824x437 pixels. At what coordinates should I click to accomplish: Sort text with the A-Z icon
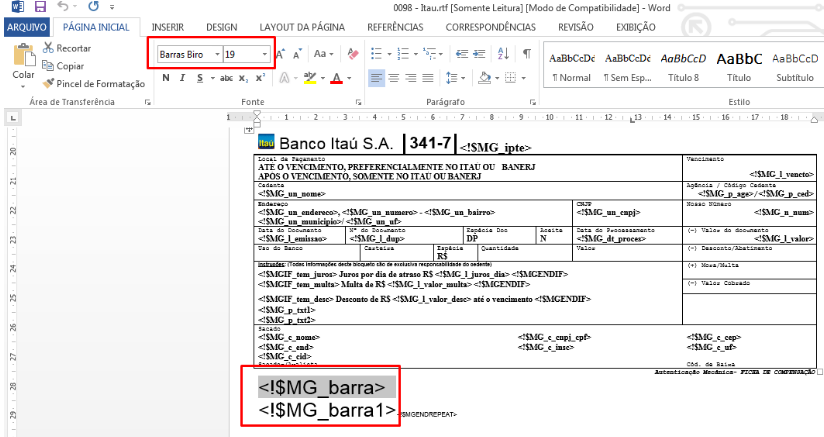[x=503, y=54]
